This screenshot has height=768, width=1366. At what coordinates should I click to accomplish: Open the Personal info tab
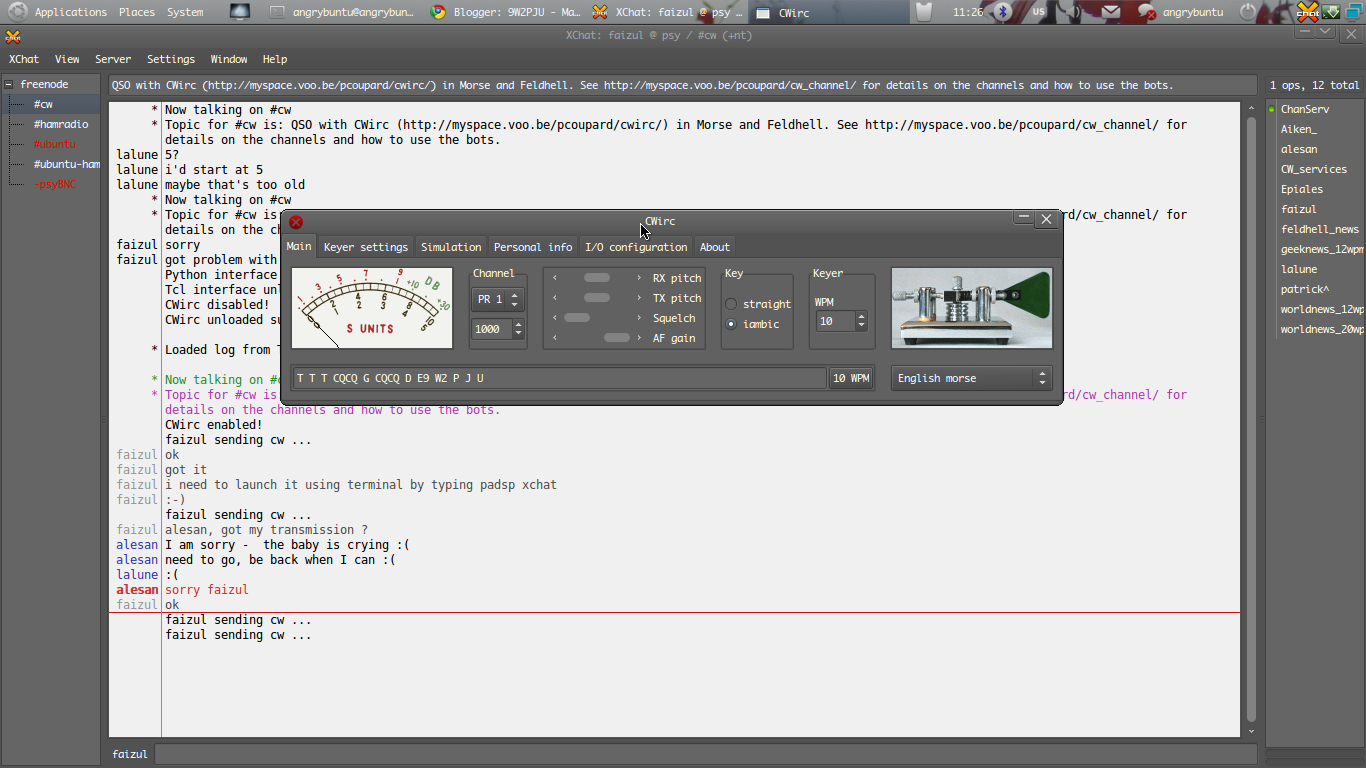click(x=533, y=247)
